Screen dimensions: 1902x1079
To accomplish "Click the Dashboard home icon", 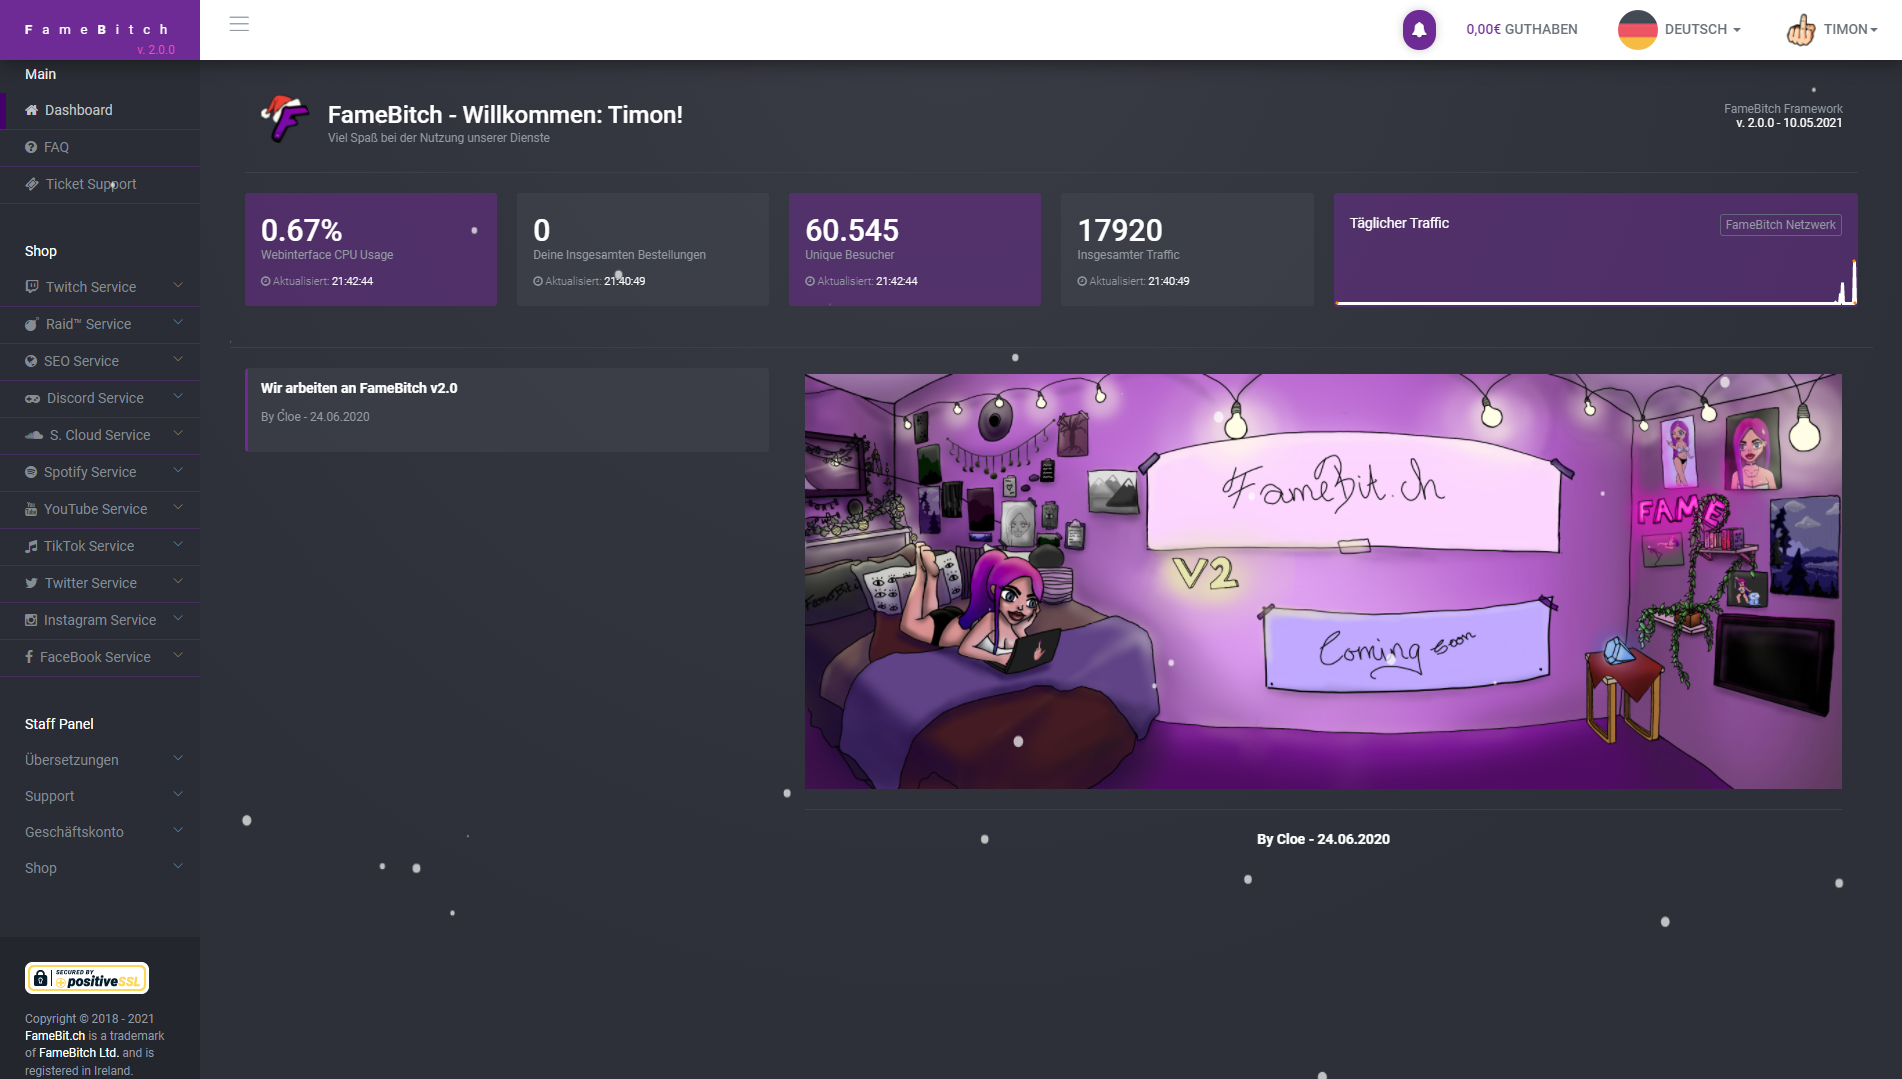I will (32, 110).
